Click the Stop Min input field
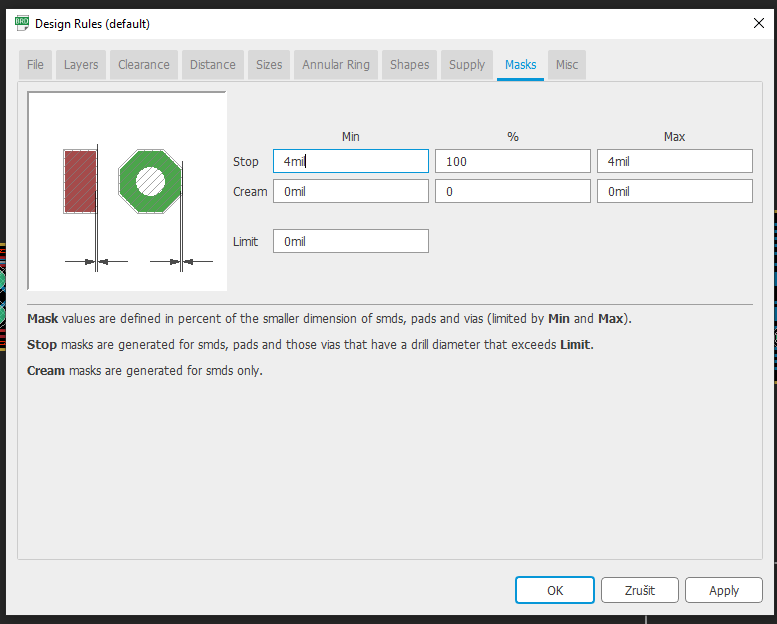The image size is (777, 624). coord(350,161)
